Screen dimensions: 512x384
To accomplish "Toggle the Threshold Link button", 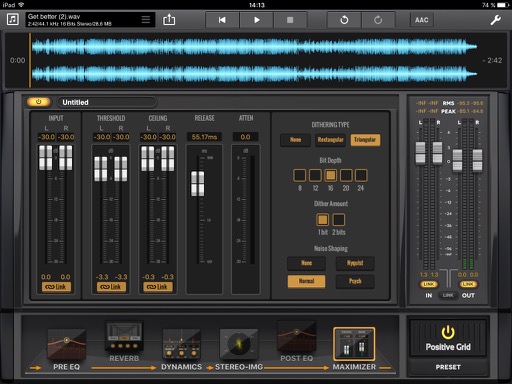I will [x=111, y=287].
